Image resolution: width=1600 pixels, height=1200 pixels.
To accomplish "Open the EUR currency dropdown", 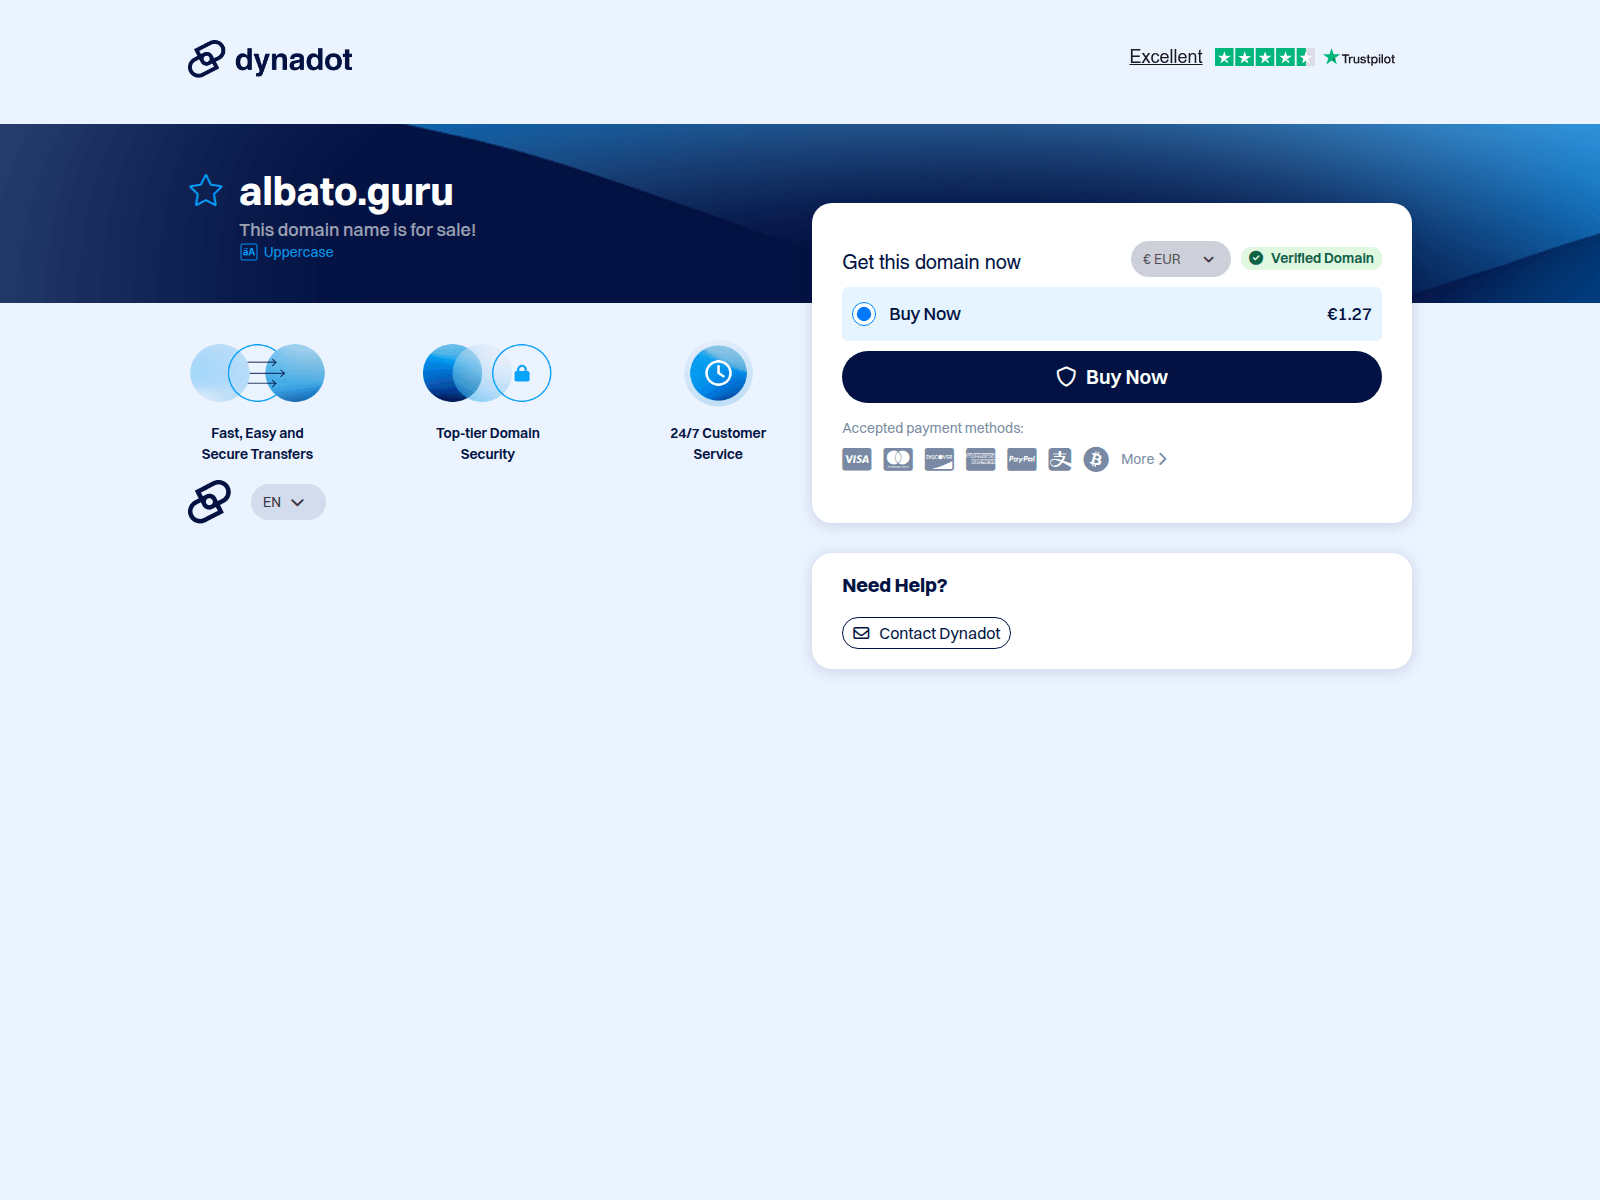I will 1180,258.
